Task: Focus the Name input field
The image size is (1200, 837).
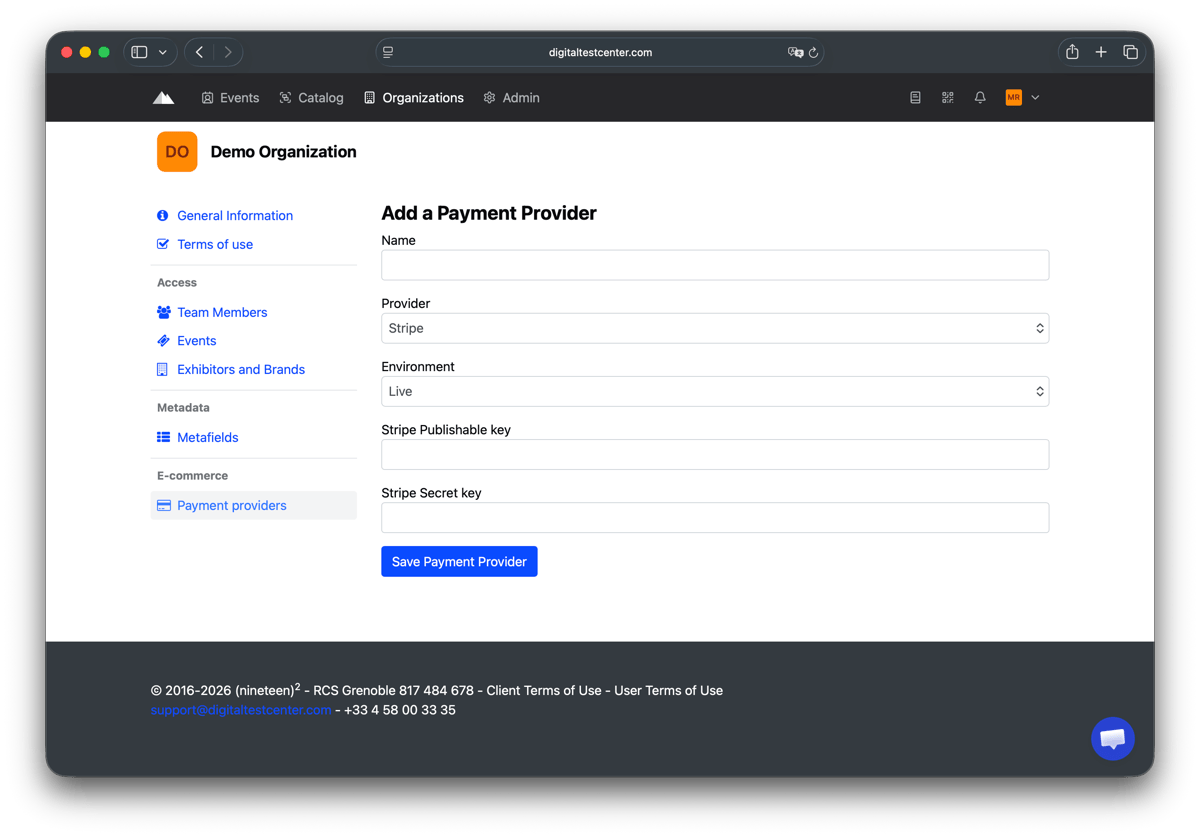Action: point(715,265)
